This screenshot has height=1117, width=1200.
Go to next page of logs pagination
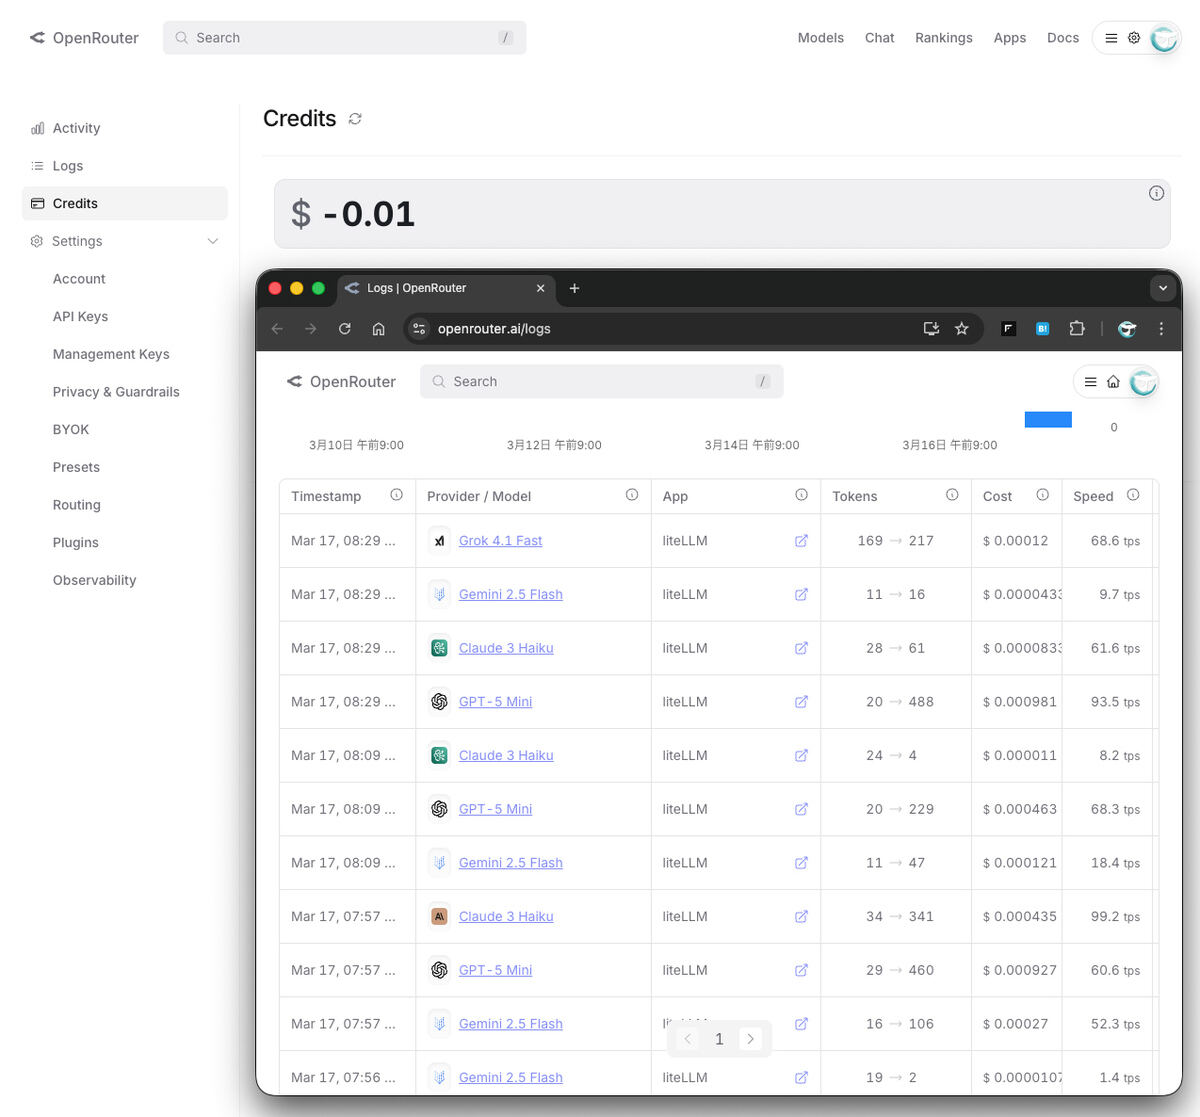[751, 1039]
